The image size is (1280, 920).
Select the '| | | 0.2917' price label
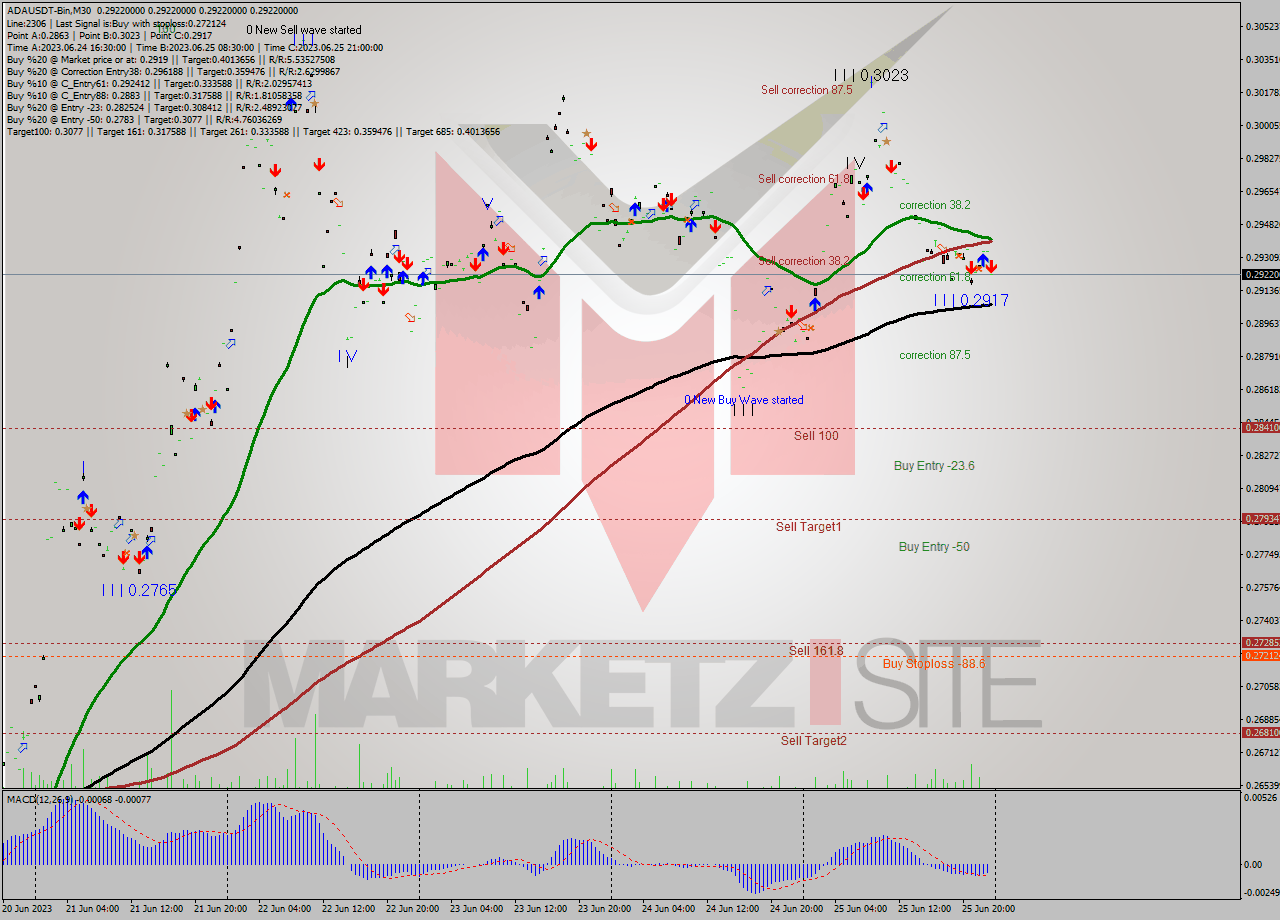[x=970, y=300]
